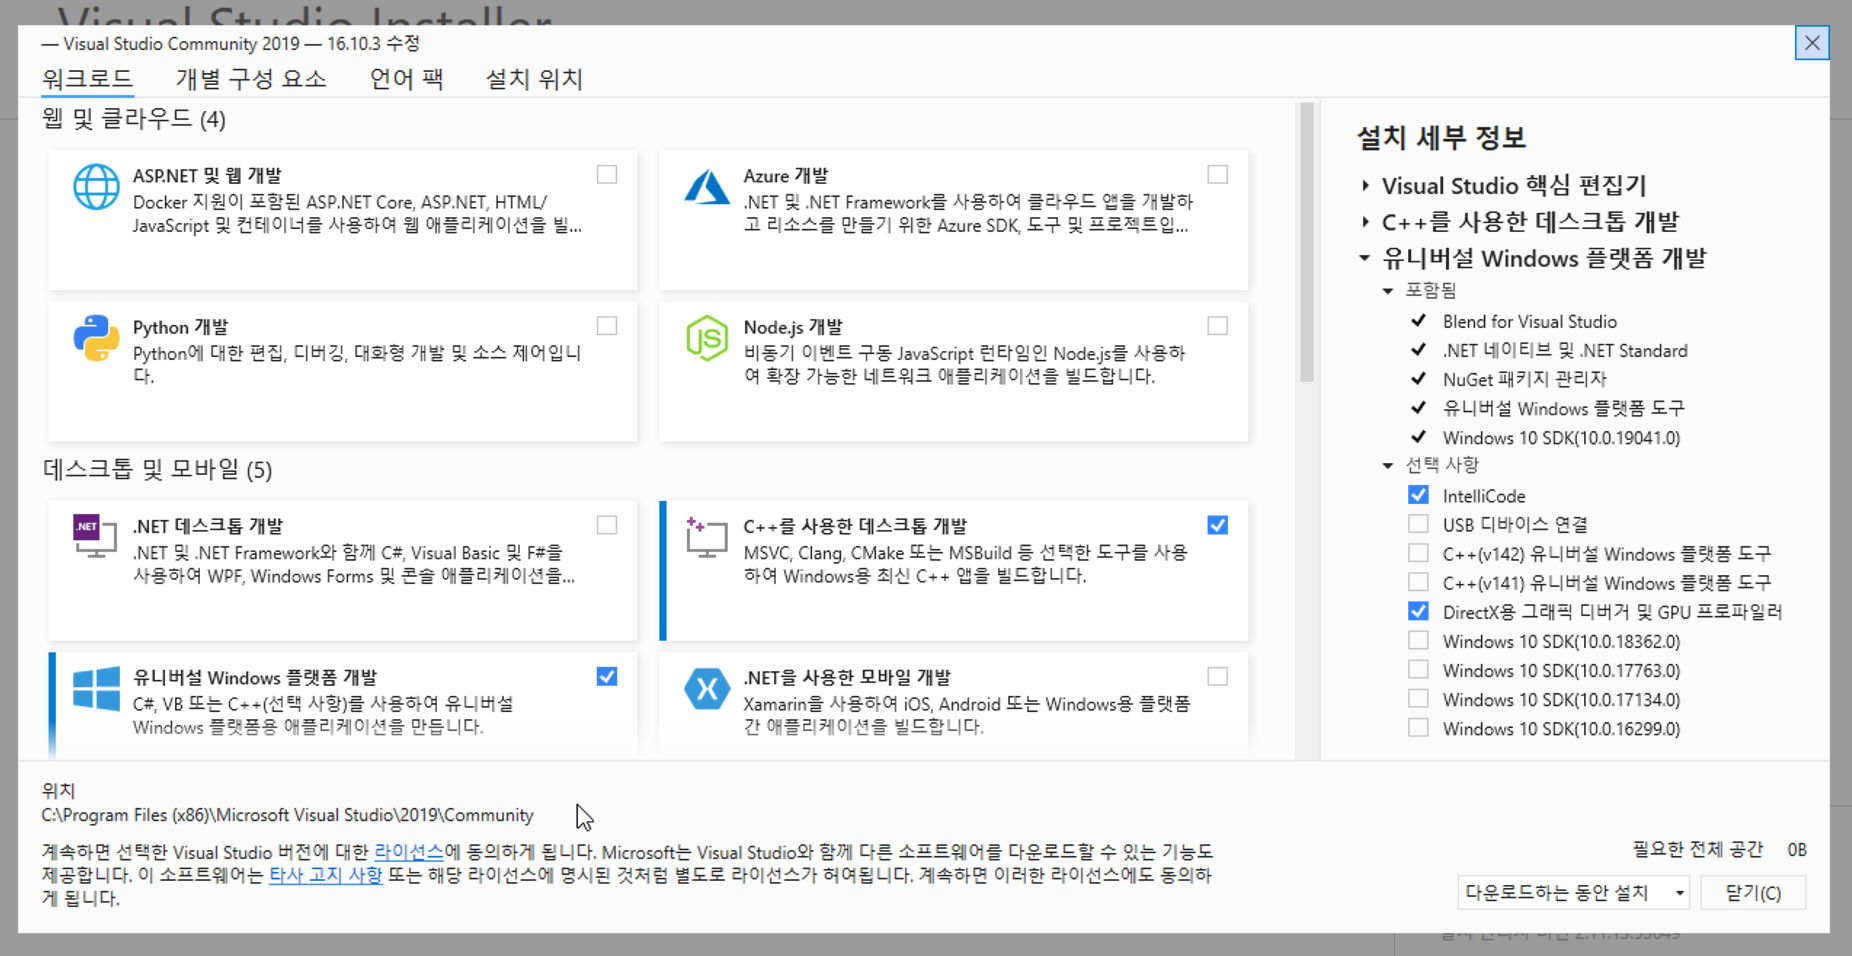
Task: Click the ASP.NET globe icon
Action: point(96,187)
